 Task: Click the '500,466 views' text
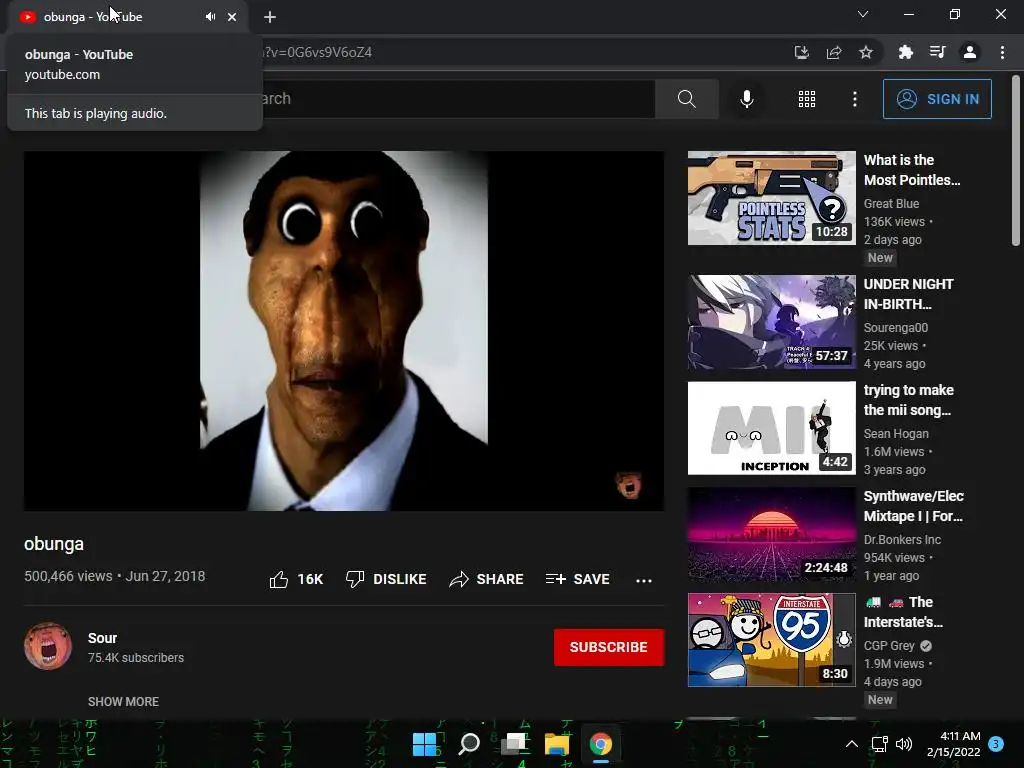[x=68, y=576]
